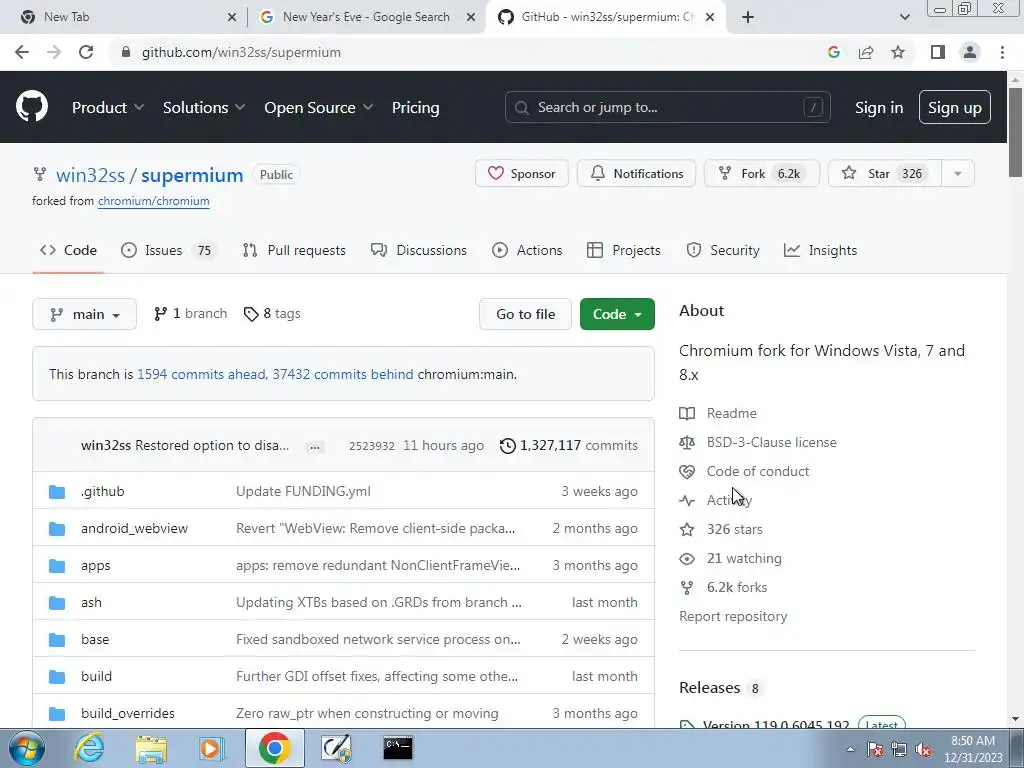
Task: Switch to the New Year's Eve Google Search tab
Action: (x=366, y=17)
